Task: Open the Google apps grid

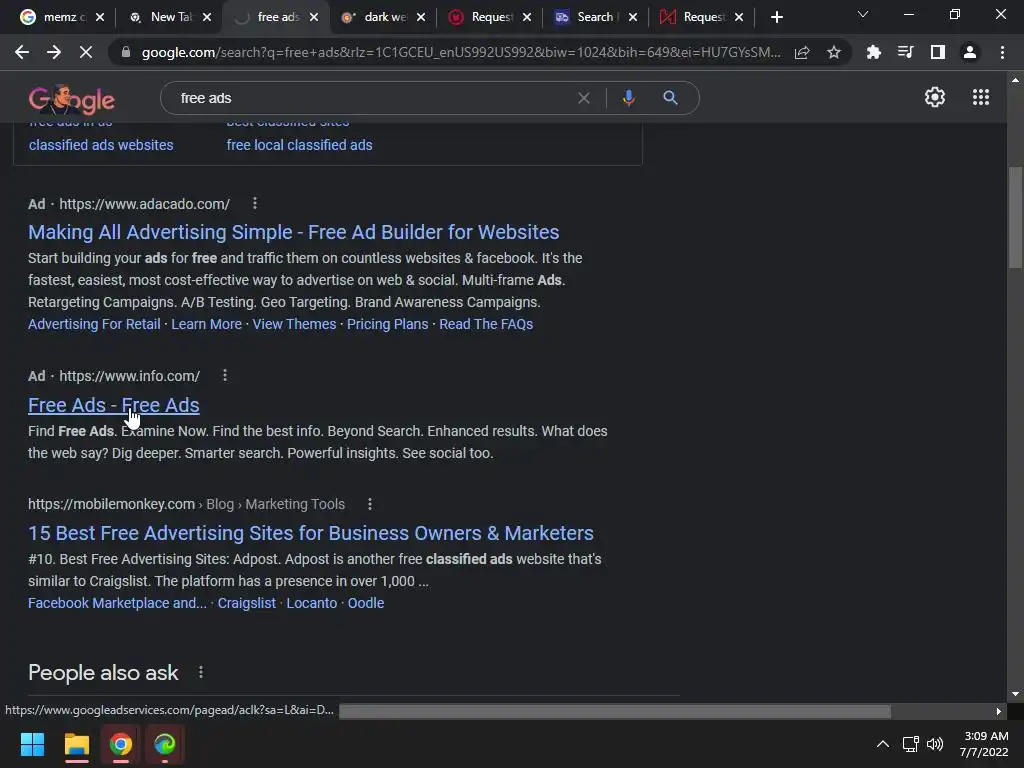Action: click(980, 97)
